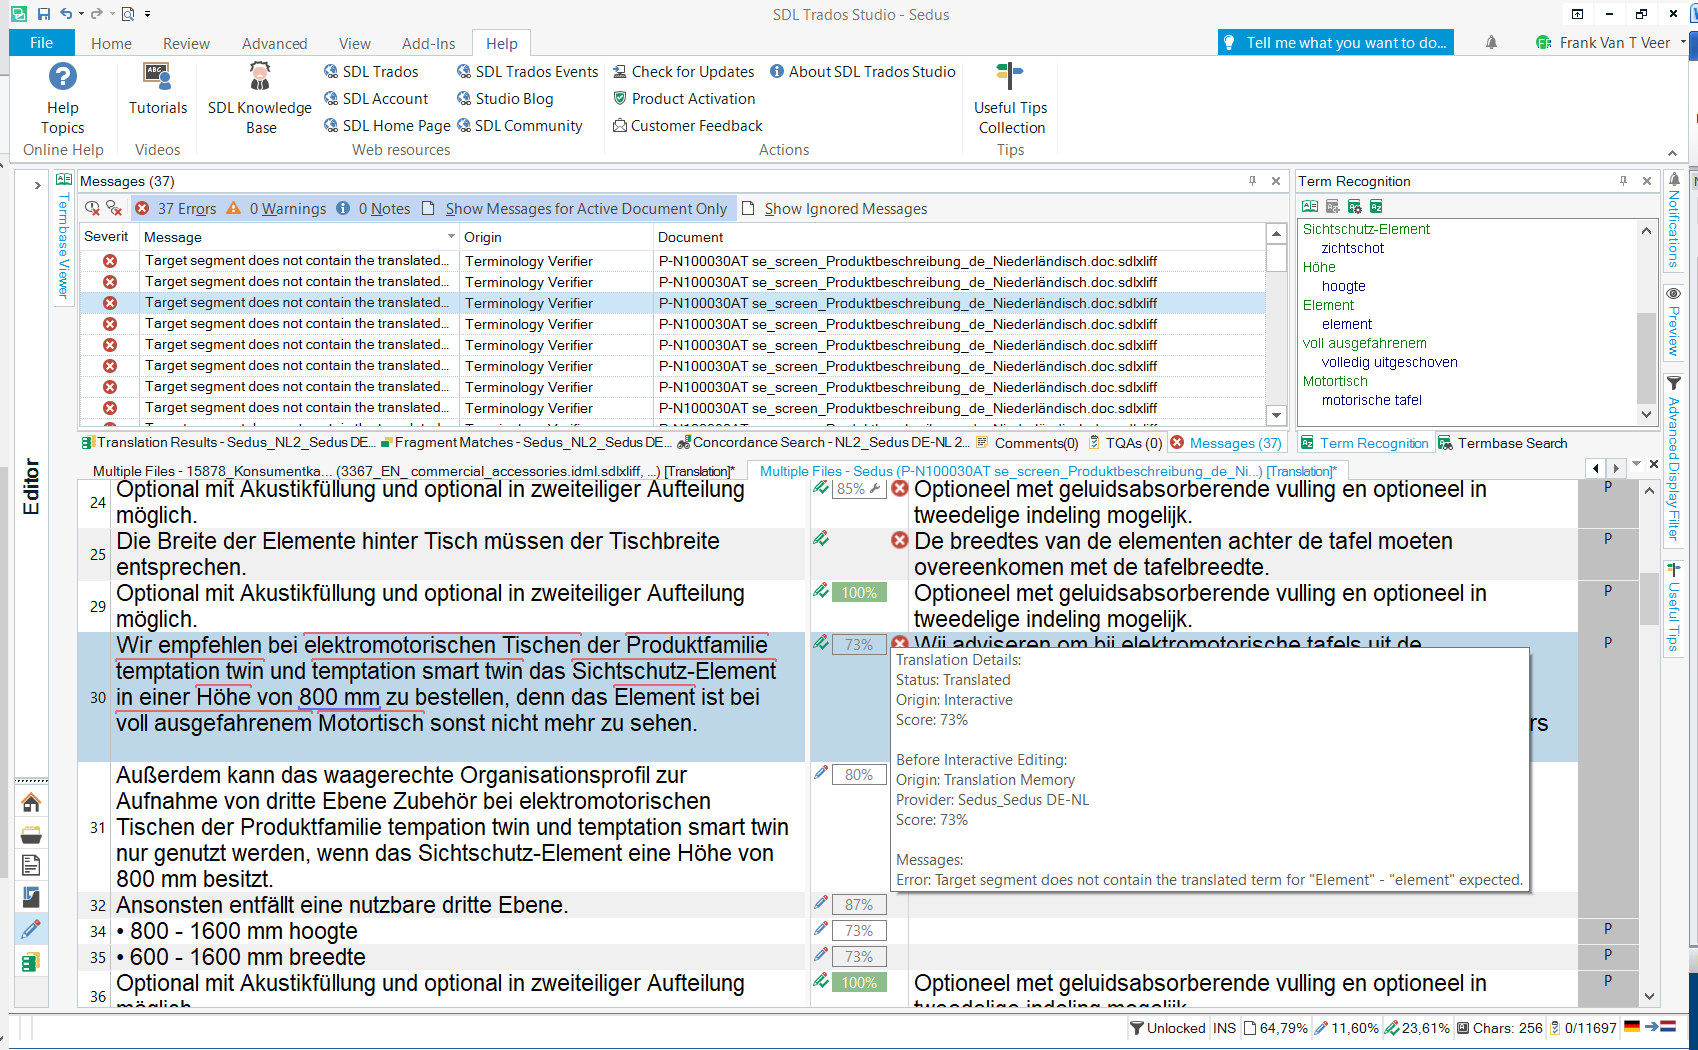Viewport: 1698px width, 1050px height.
Task: Toggle Show Ignored Messages
Action: 834,208
